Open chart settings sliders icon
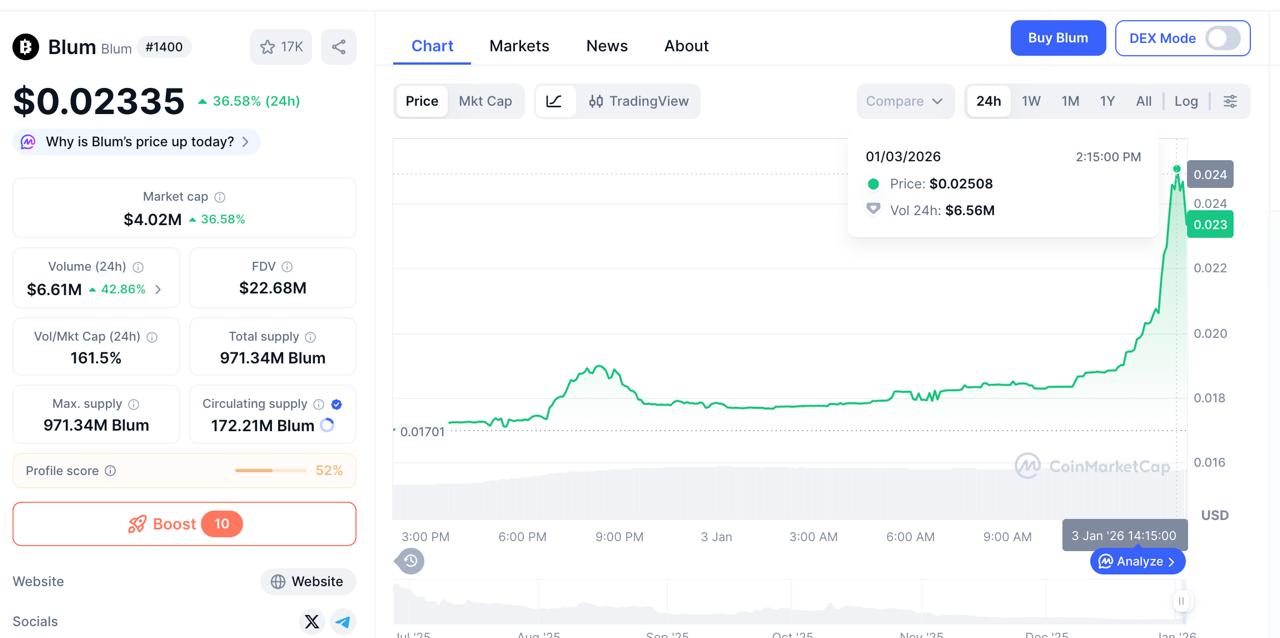This screenshot has width=1280, height=638. click(1230, 101)
